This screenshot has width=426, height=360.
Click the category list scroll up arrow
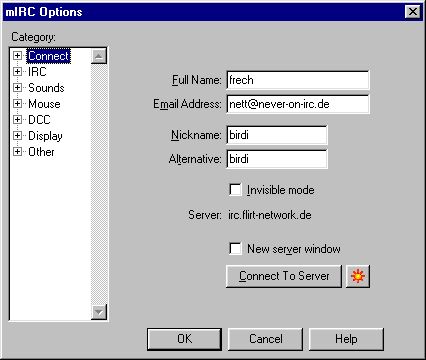pyautogui.click(x=99, y=56)
